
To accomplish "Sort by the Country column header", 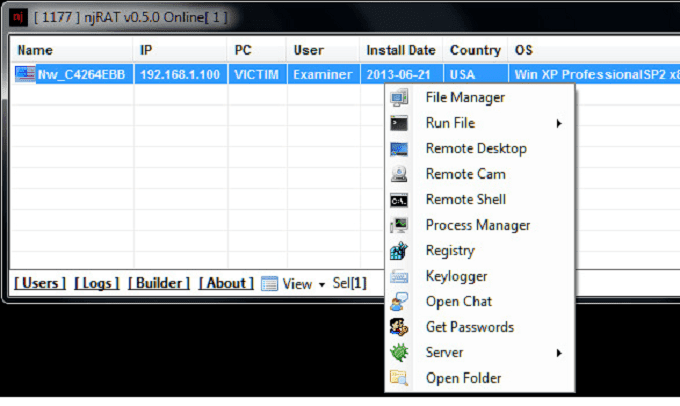I will 476,50.
